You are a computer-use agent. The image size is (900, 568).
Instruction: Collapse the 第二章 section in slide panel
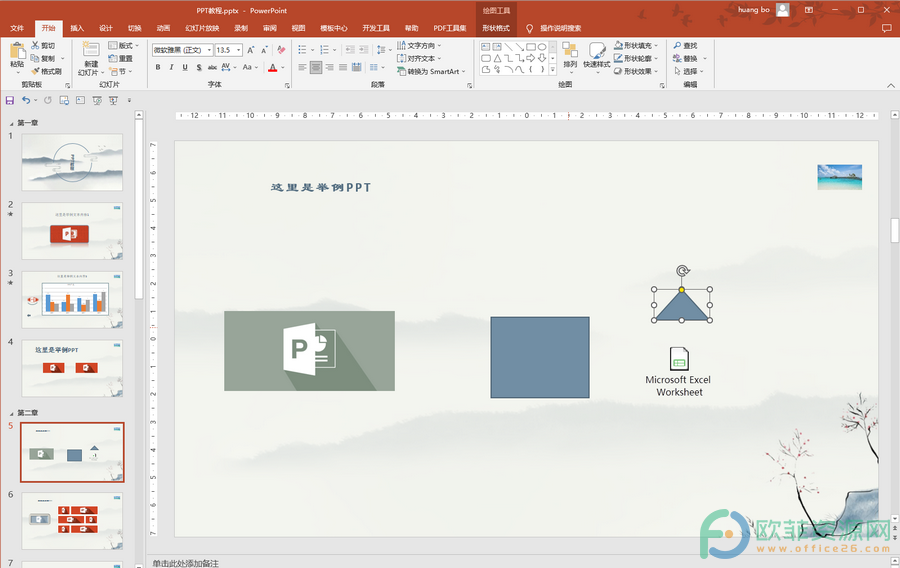point(11,413)
